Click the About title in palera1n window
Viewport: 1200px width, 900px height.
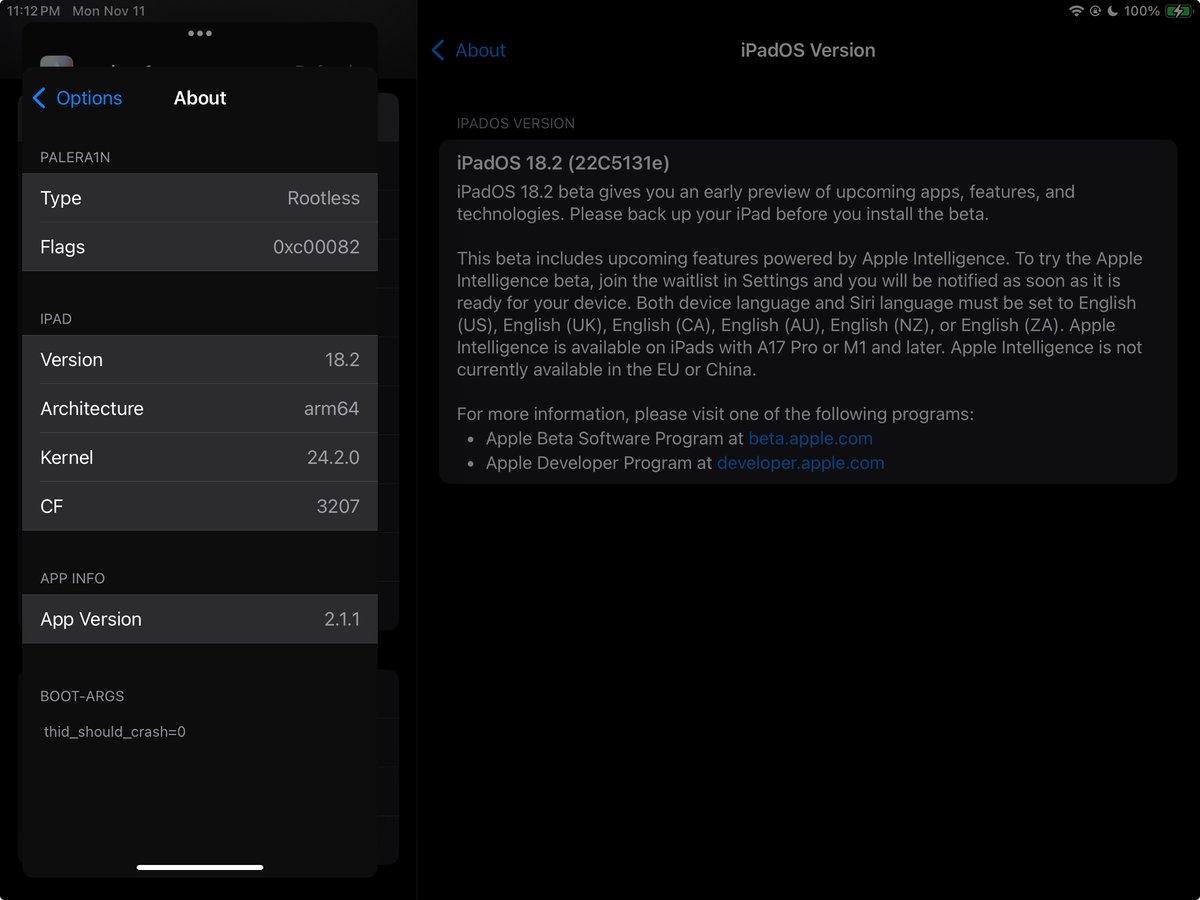point(200,98)
